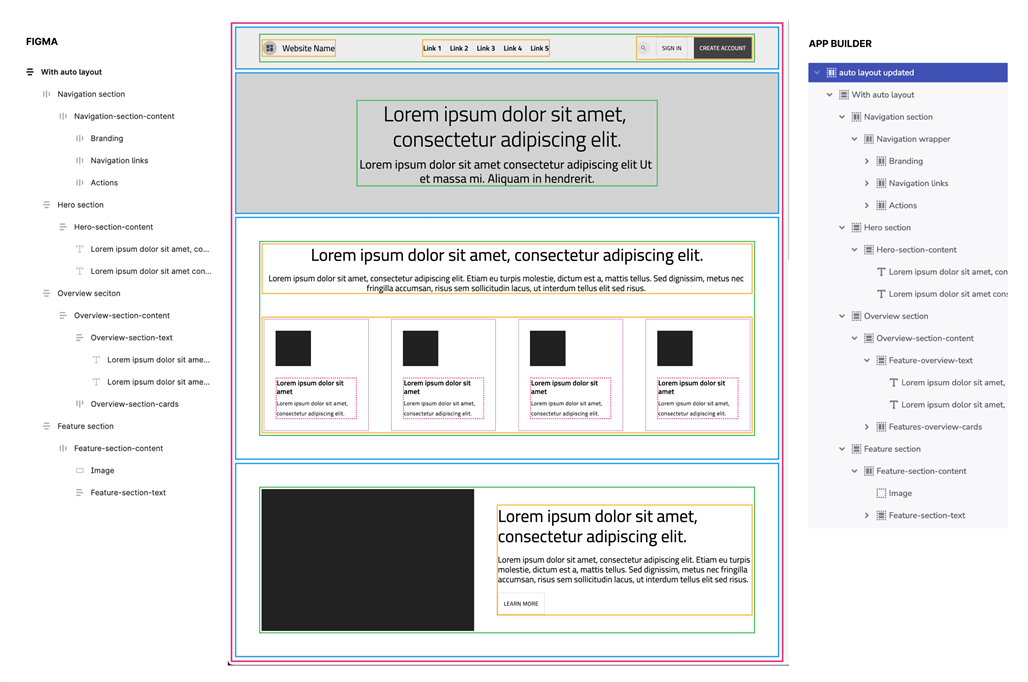This screenshot has width=1028, height=682.
Task: Click the Image rectangle icon in Figma layer list
Action: (80, 471)
